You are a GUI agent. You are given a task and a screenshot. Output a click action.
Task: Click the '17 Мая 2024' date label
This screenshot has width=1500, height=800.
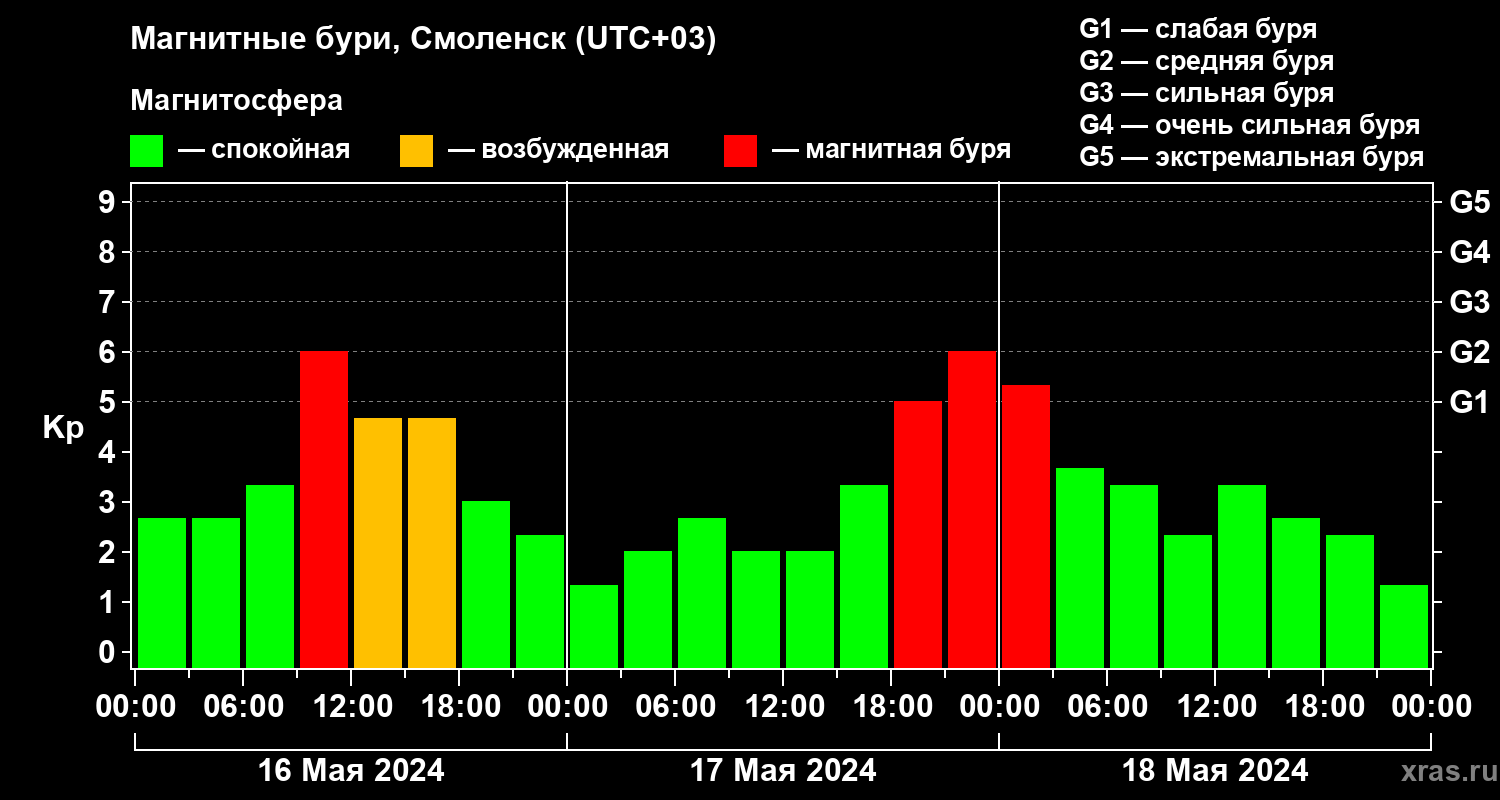[783, 771]
